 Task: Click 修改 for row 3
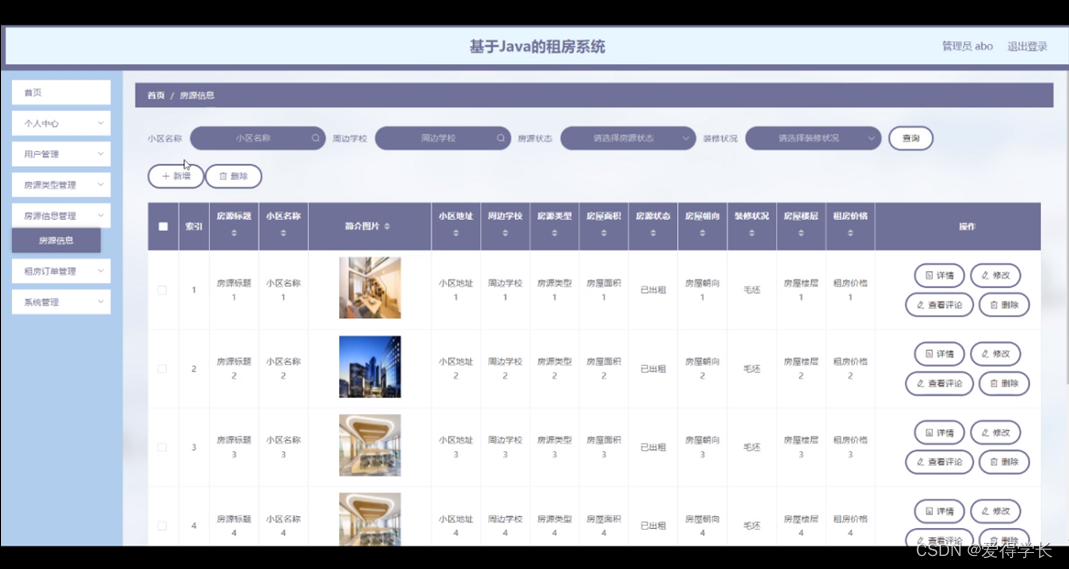[x=995, y=433]
